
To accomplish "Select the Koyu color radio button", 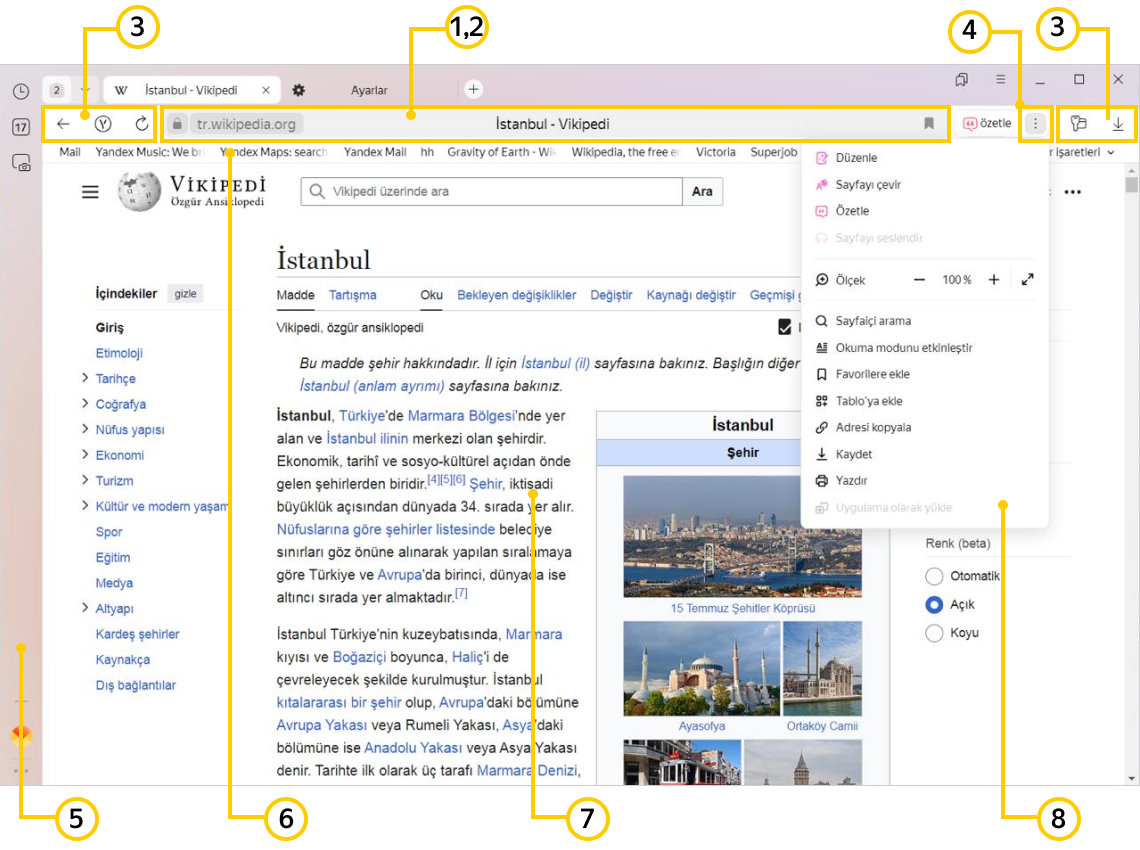I will (934, 633).
